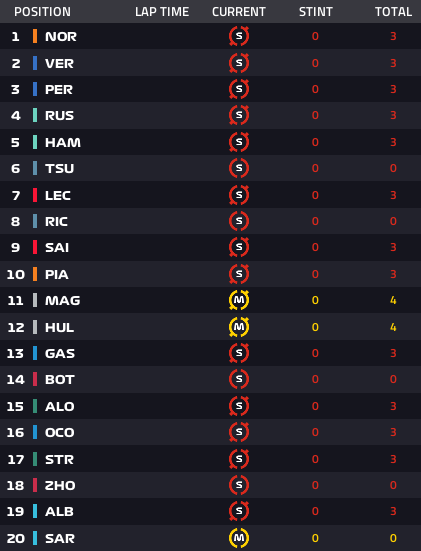The image size is (421, 551).
Task: Open driver HAM's row
Action: coord(210,142)
